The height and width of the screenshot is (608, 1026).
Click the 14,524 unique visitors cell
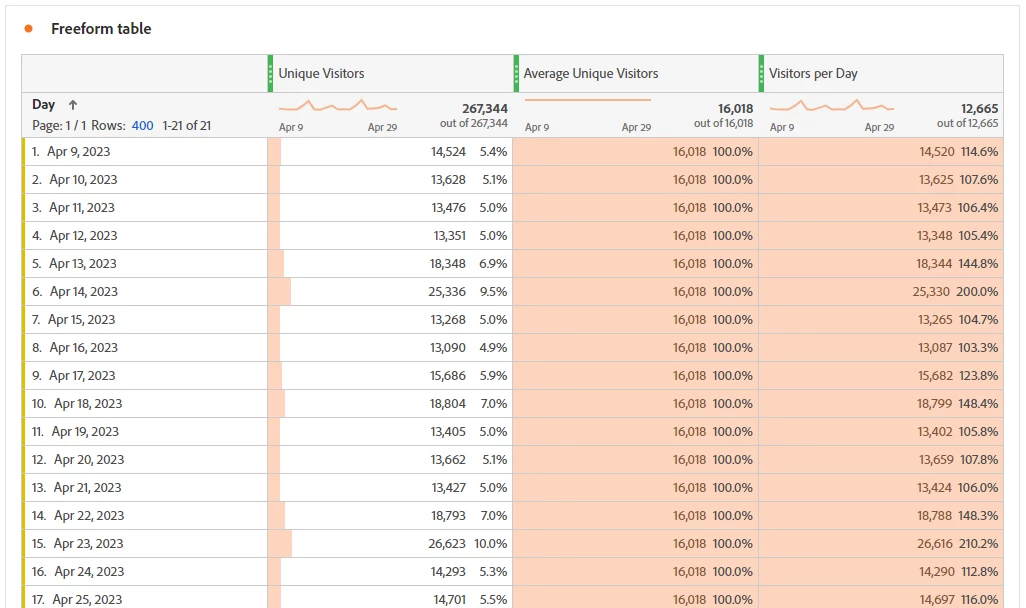(391, 152)
